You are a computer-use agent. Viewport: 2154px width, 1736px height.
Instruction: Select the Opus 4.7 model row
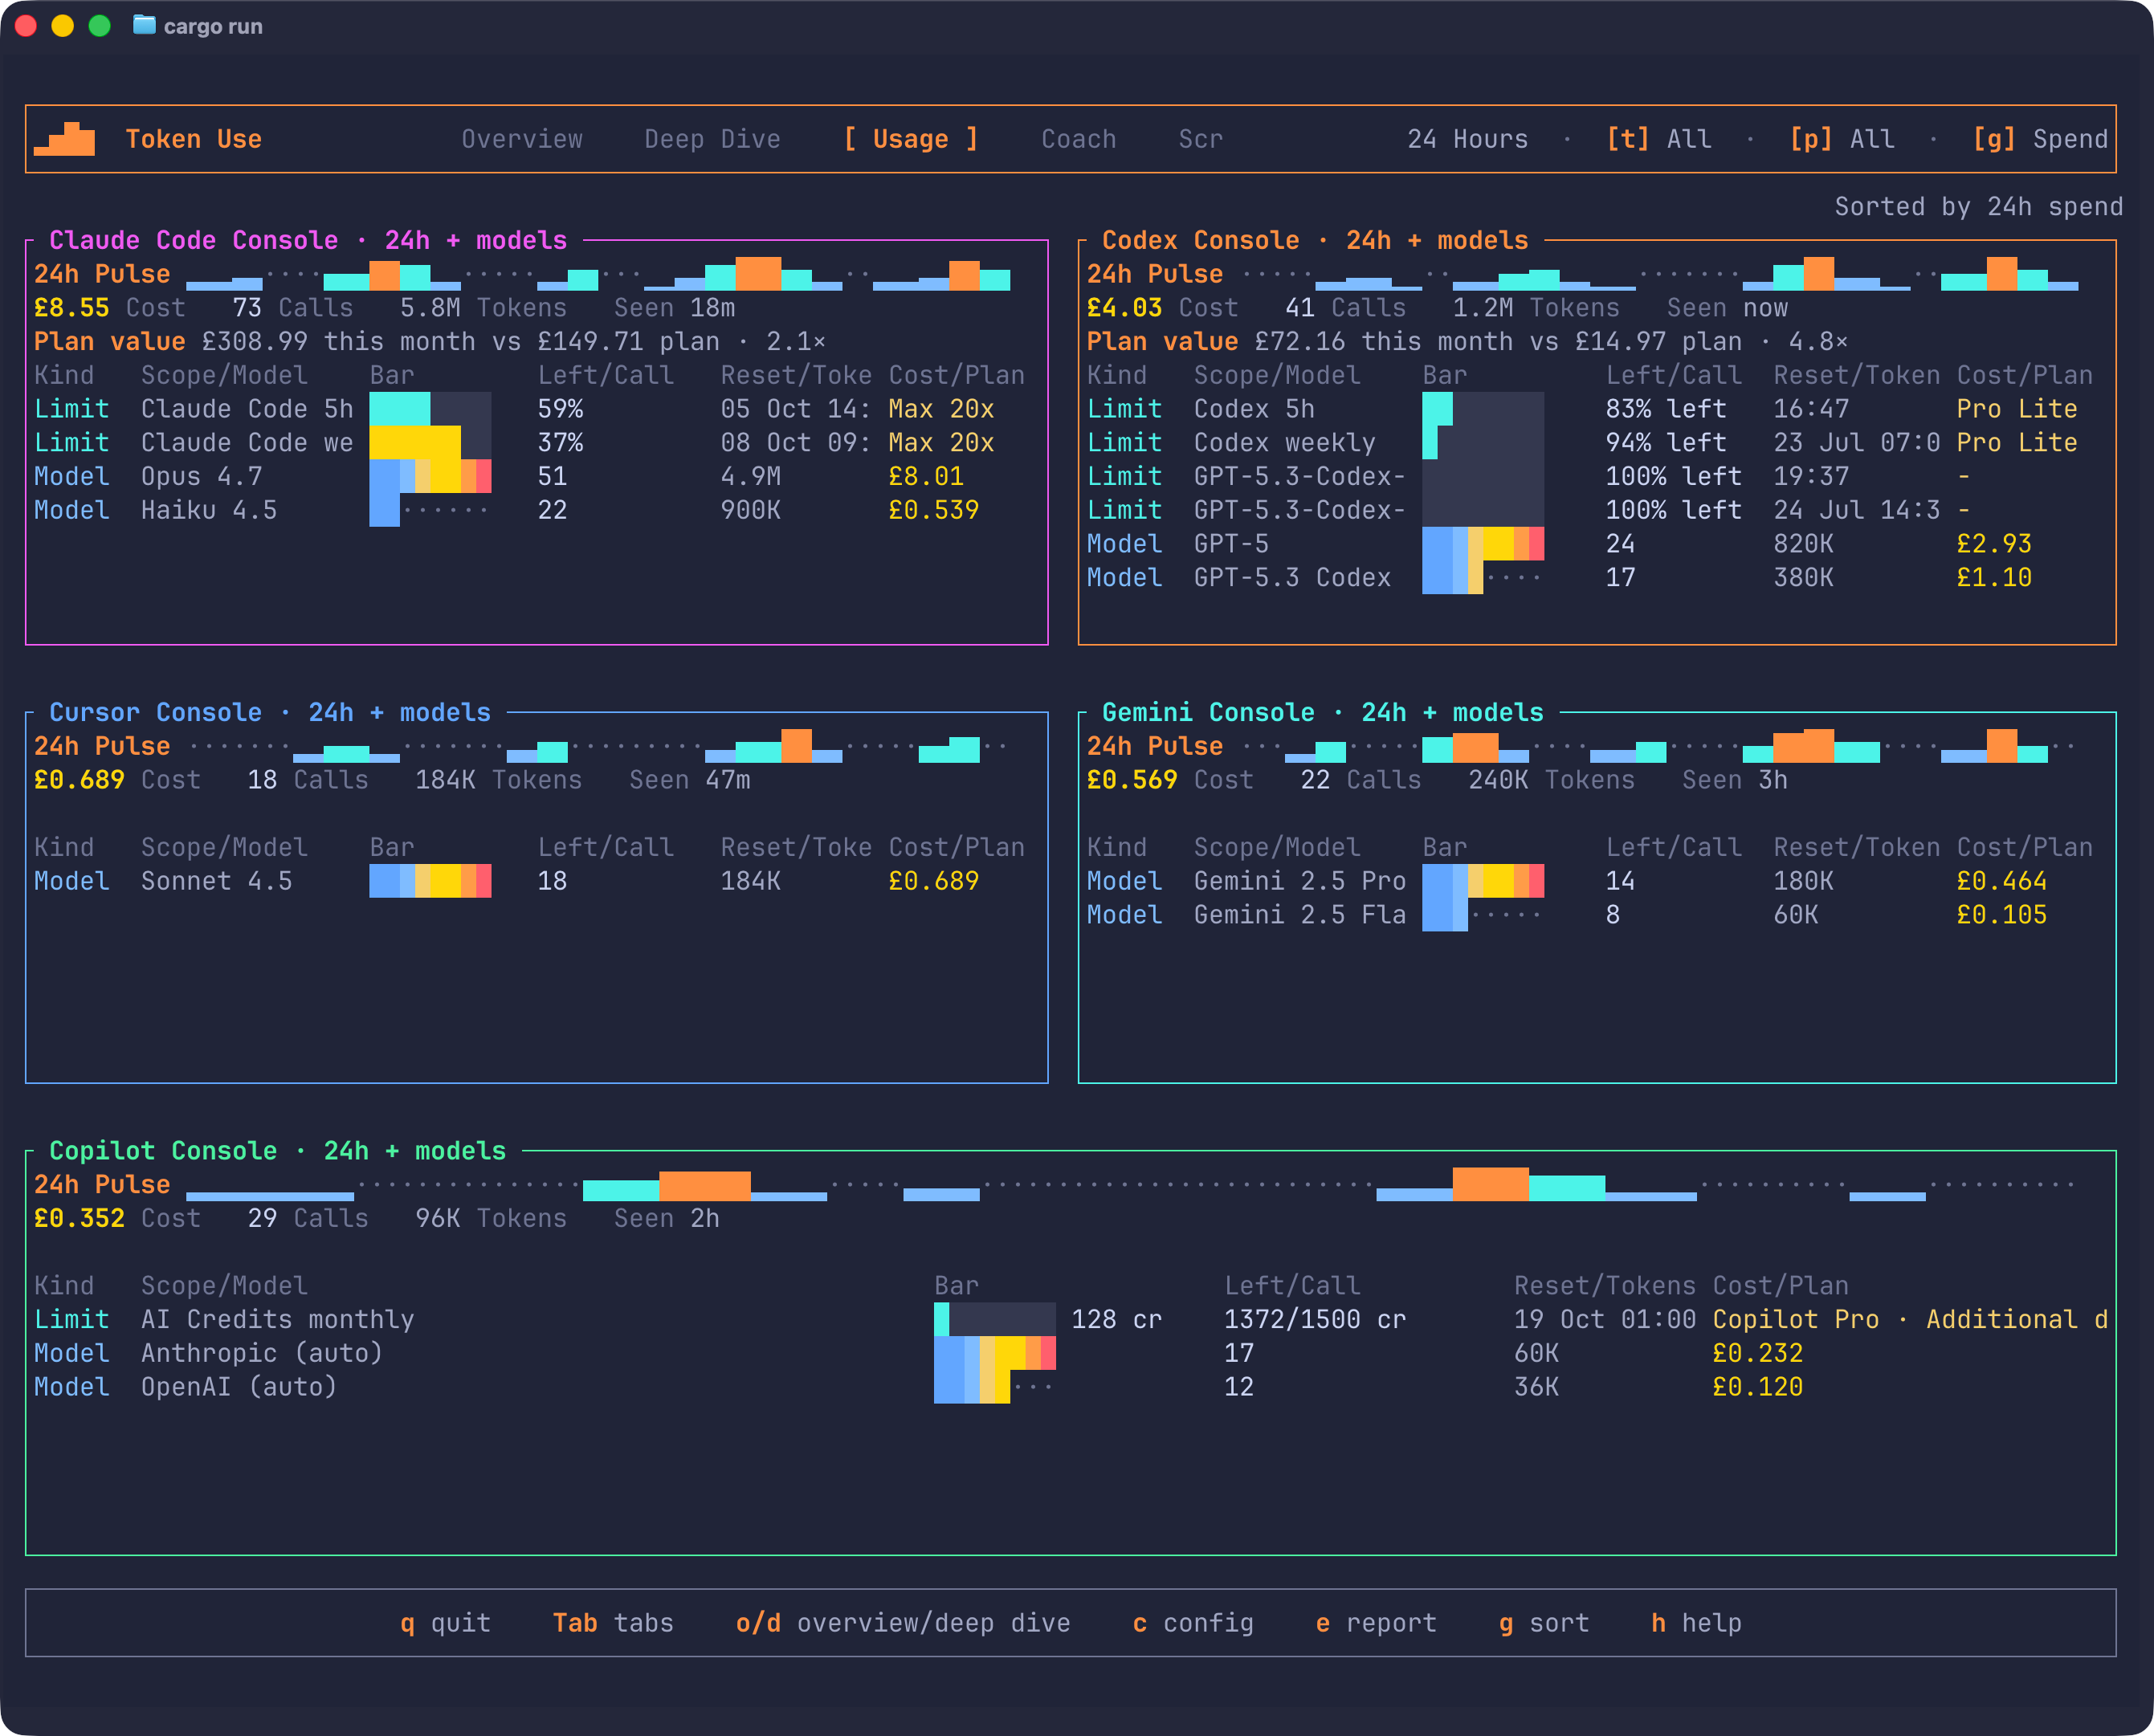pyautogui.click(x=536, y=476)
